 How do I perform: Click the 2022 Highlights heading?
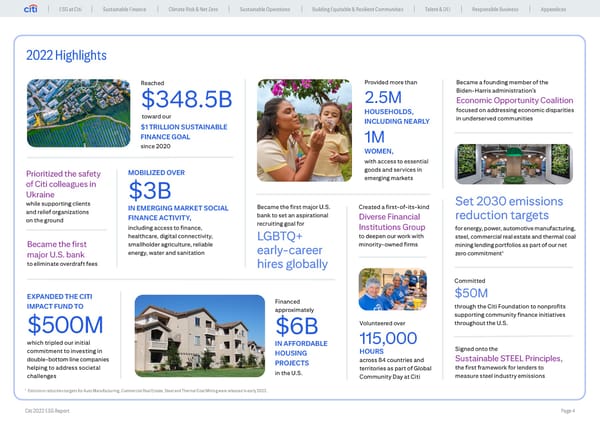[x=59, y=55]
